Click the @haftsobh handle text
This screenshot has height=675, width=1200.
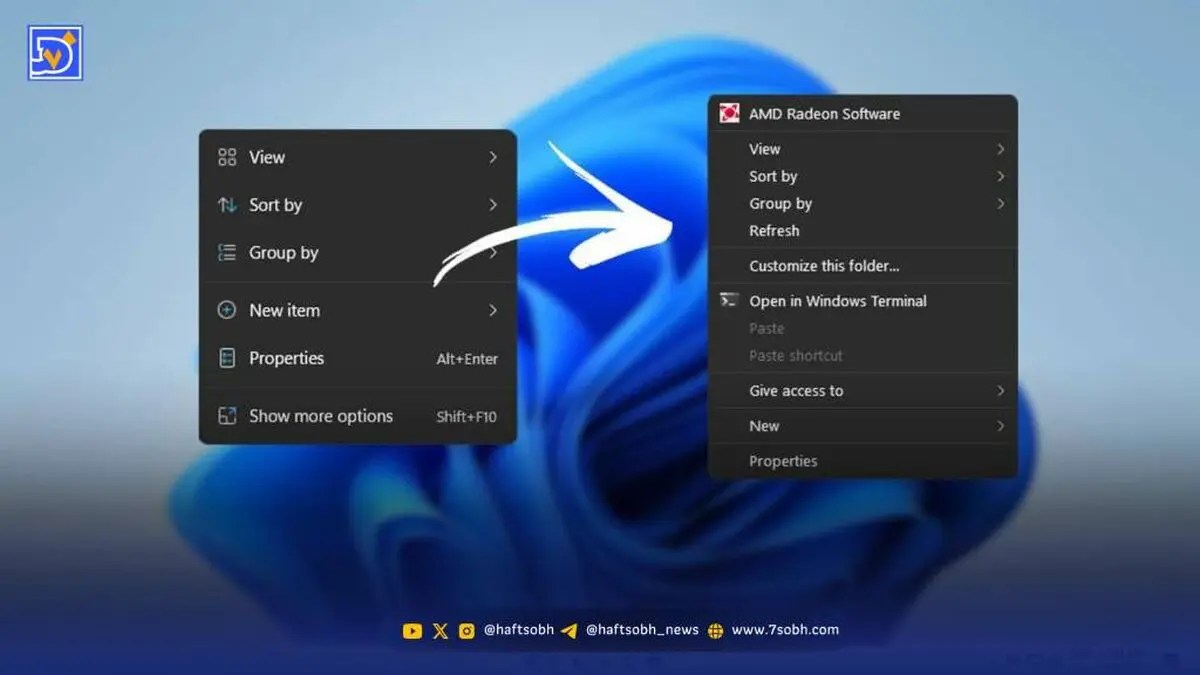[x=518, y=631]
